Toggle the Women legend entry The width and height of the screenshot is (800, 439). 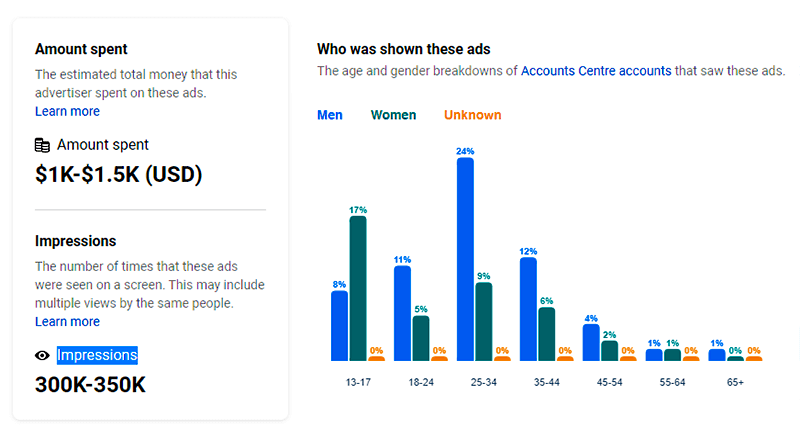click(393, 115)
